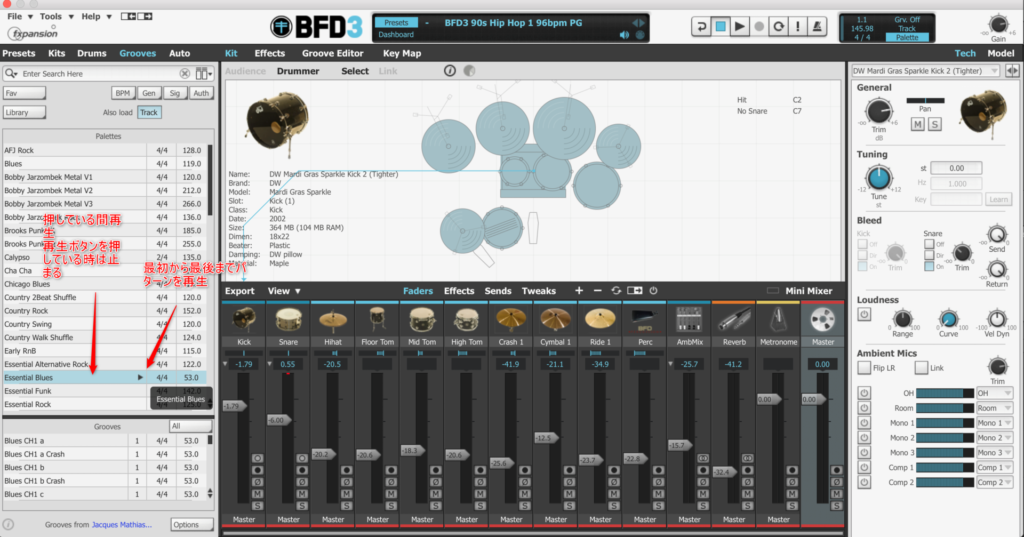Viewport: 1024px width, 537px height.
Task: Expand the OH ambient mic output dropdown
Action: pos(994,393)
